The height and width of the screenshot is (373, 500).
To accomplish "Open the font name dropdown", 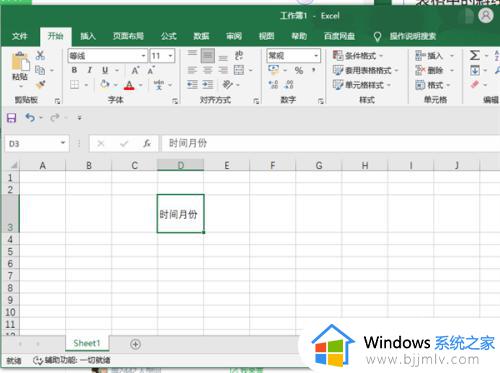I will click(143, 56).
